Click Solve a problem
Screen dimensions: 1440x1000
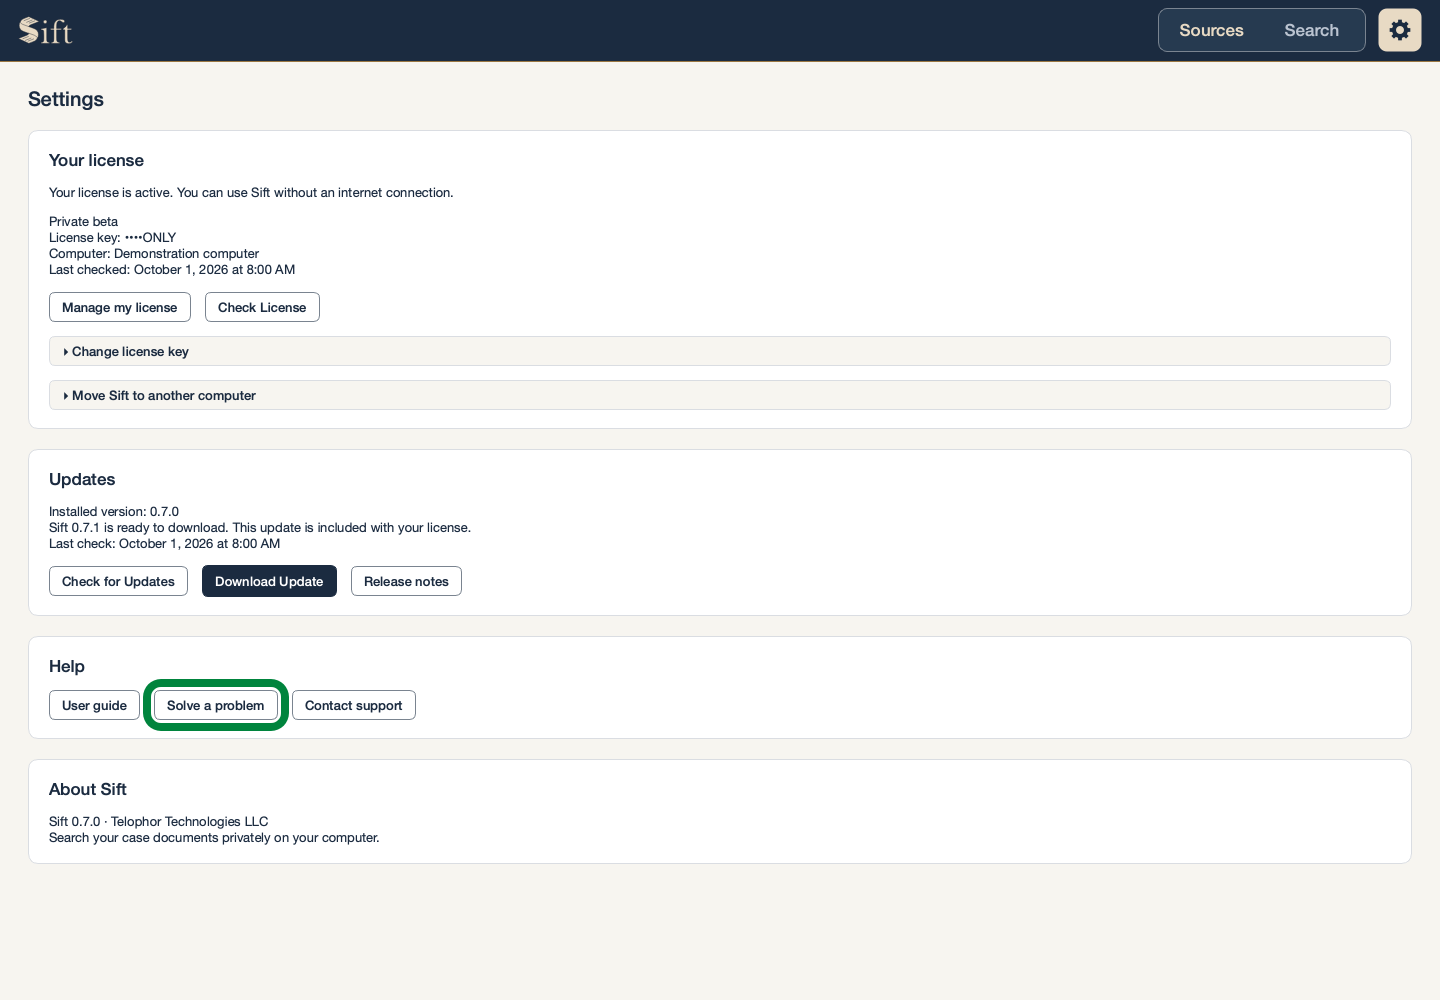216,705
